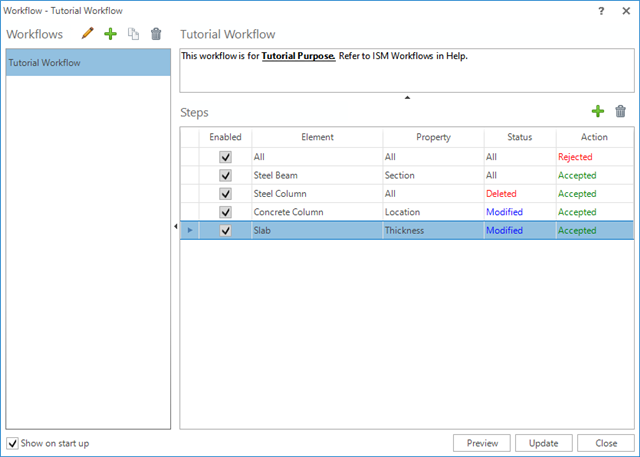The image size is (640, 457).
Task: Click the Action column header
Action: (x=594, y=137)
